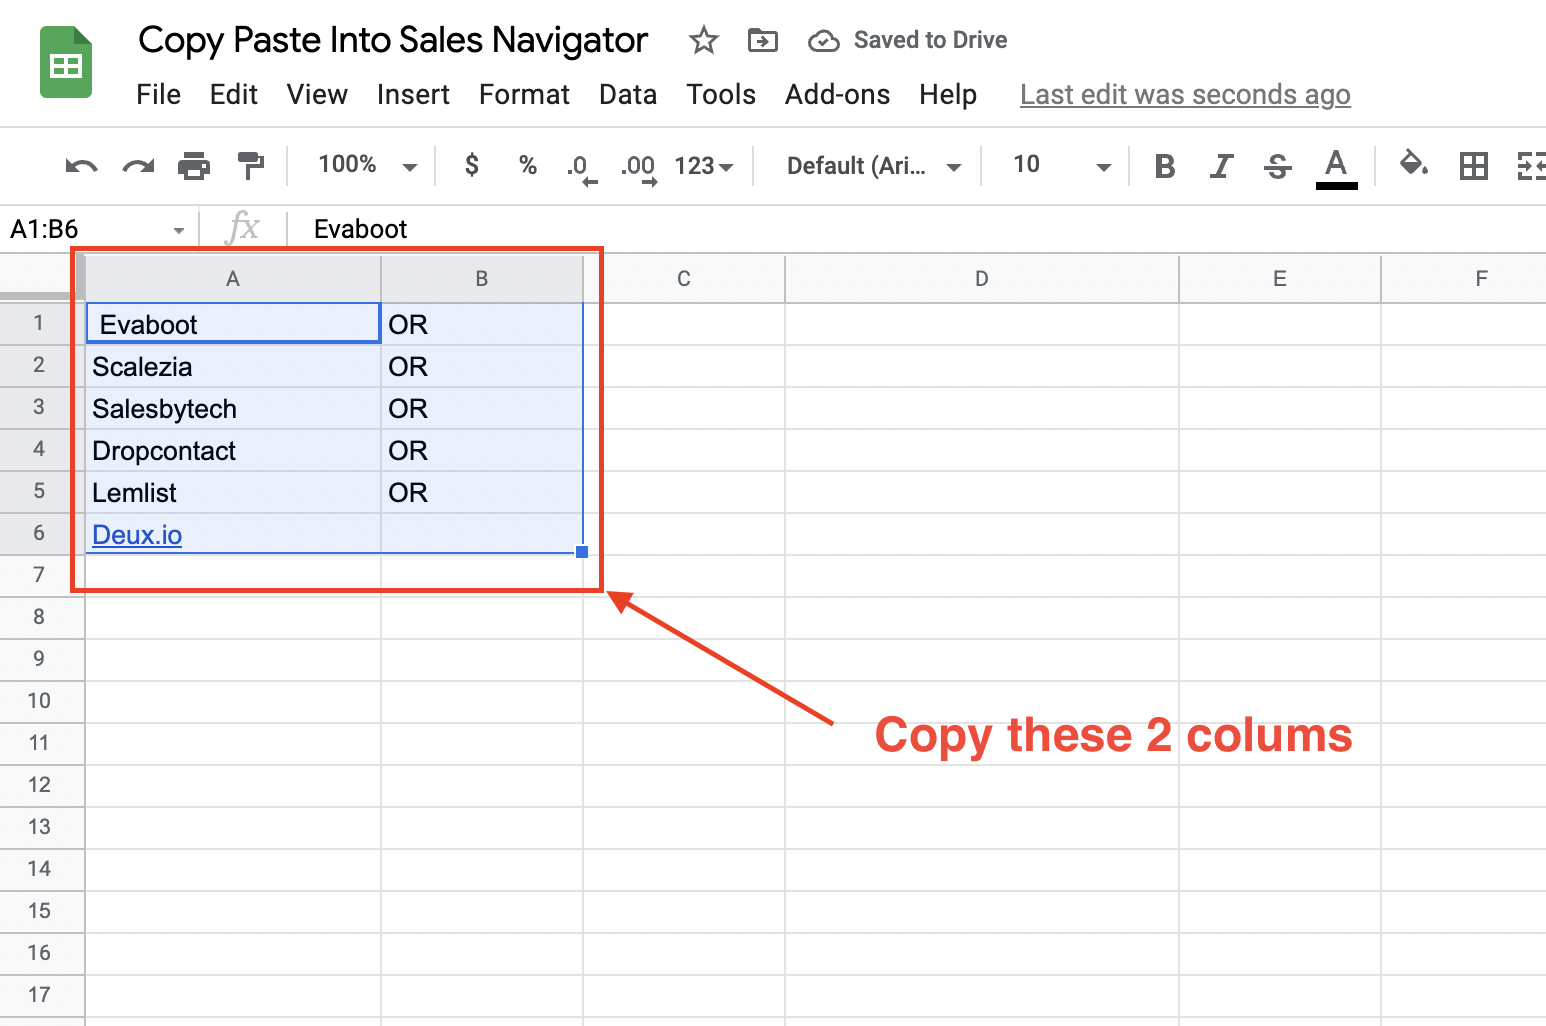Increase decimal places icon
The height and width of the screenshot is (1026, 1546).
639,168
